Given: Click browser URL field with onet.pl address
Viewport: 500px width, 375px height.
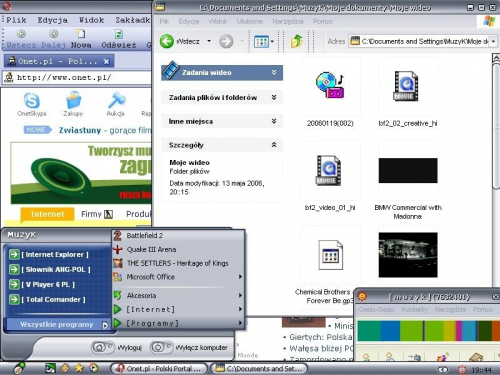Looking at the screenshot, I should pyautogui.click(x=77, y=78).
